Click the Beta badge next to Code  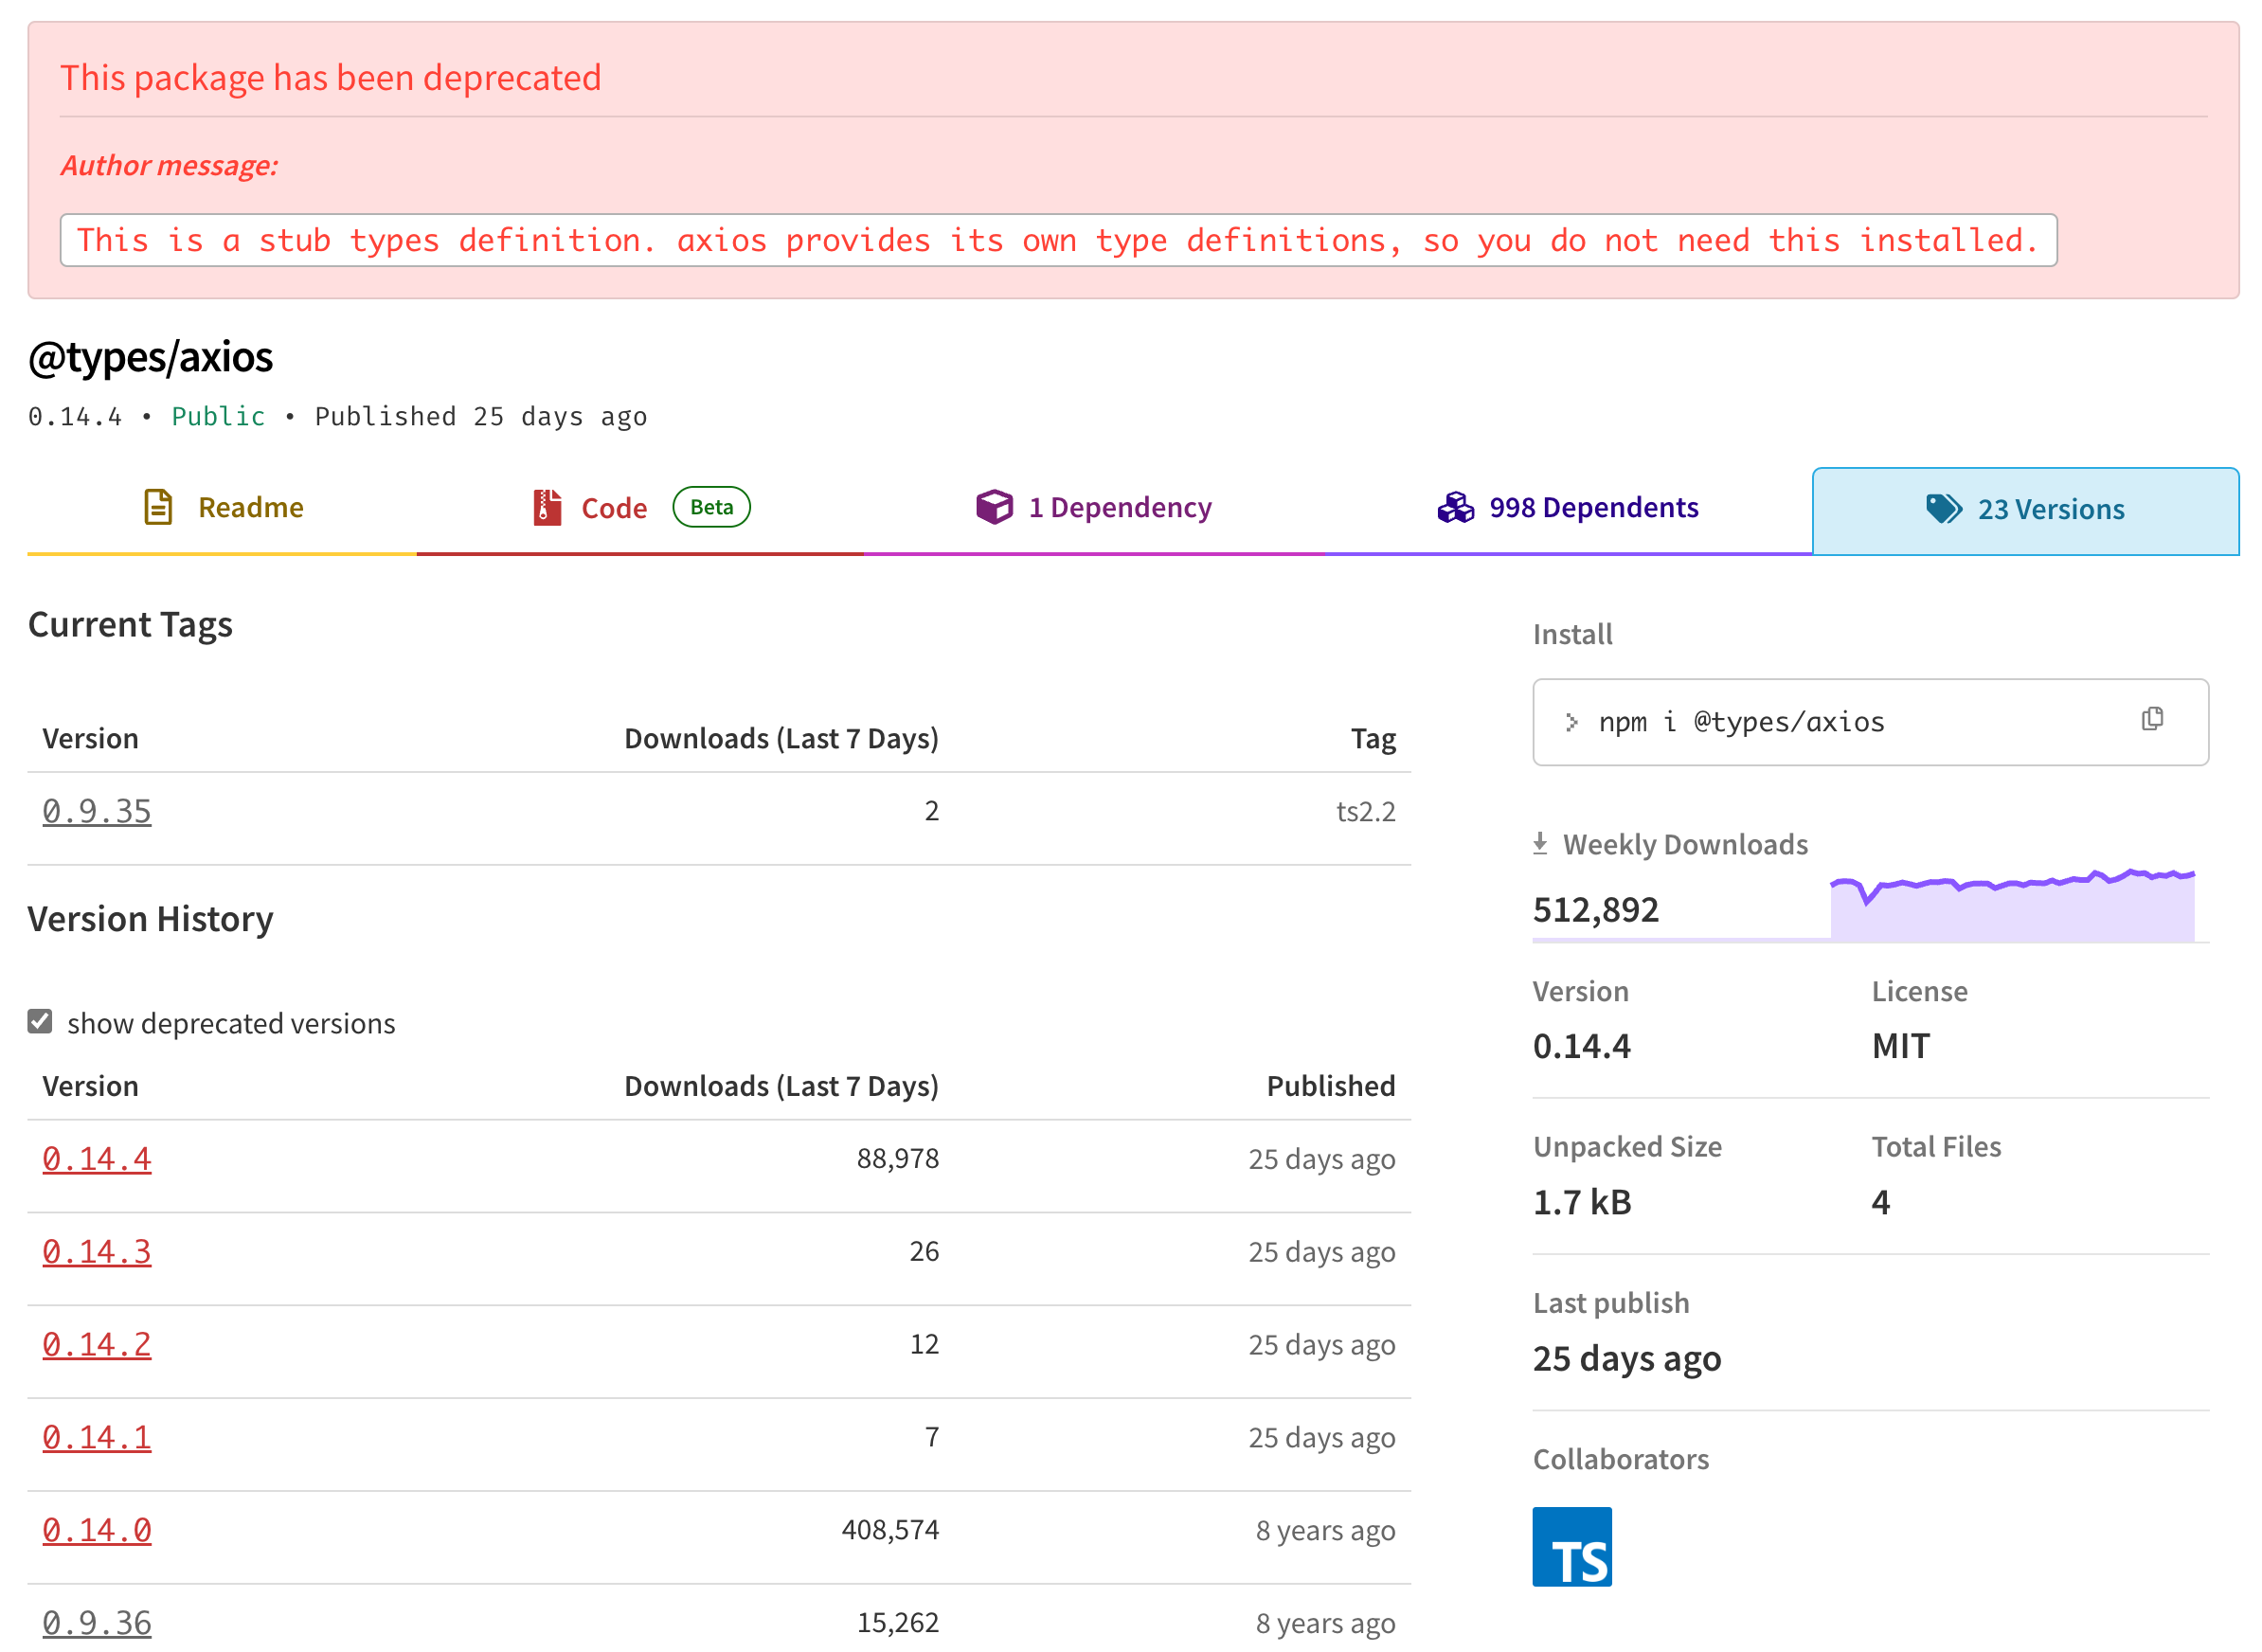pyautogui.click(x=711, y=507)
